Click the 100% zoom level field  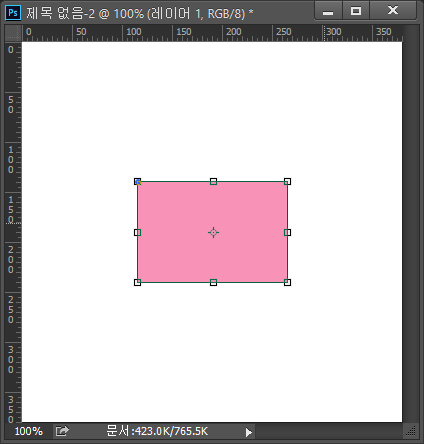point(29,431)
